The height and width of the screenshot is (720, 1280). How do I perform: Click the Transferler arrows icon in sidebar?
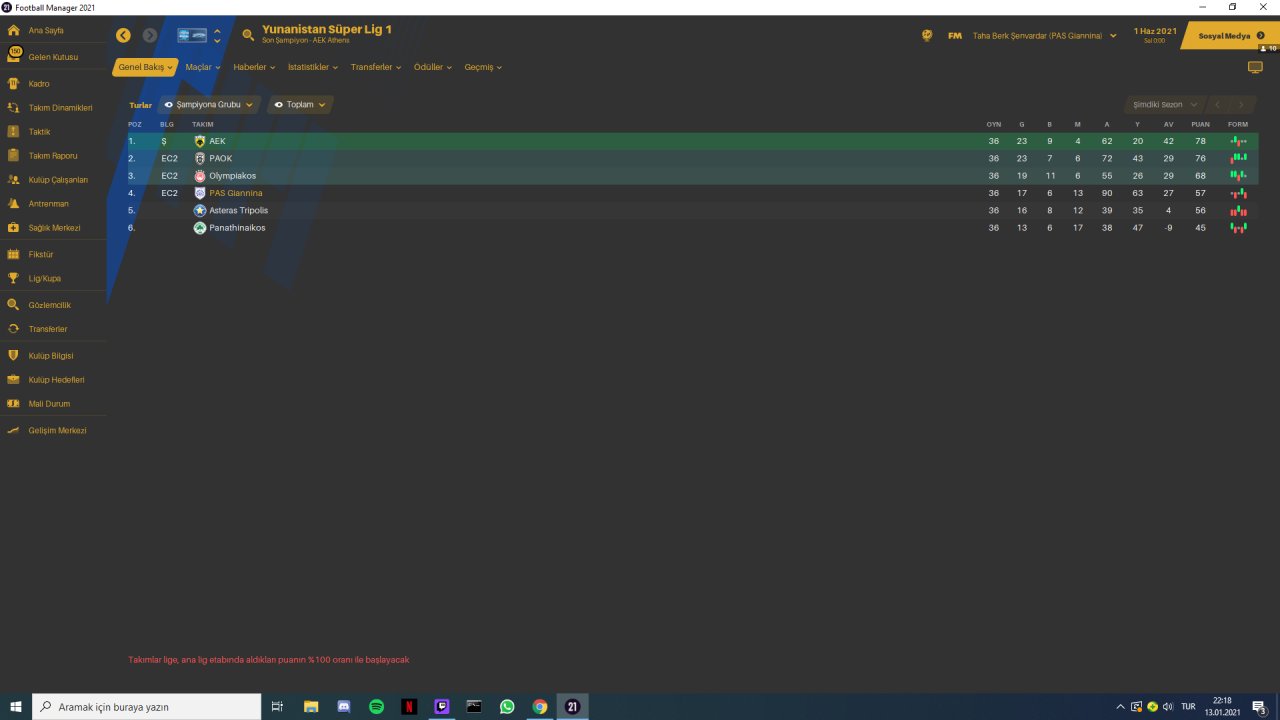[x=14, y=329]
